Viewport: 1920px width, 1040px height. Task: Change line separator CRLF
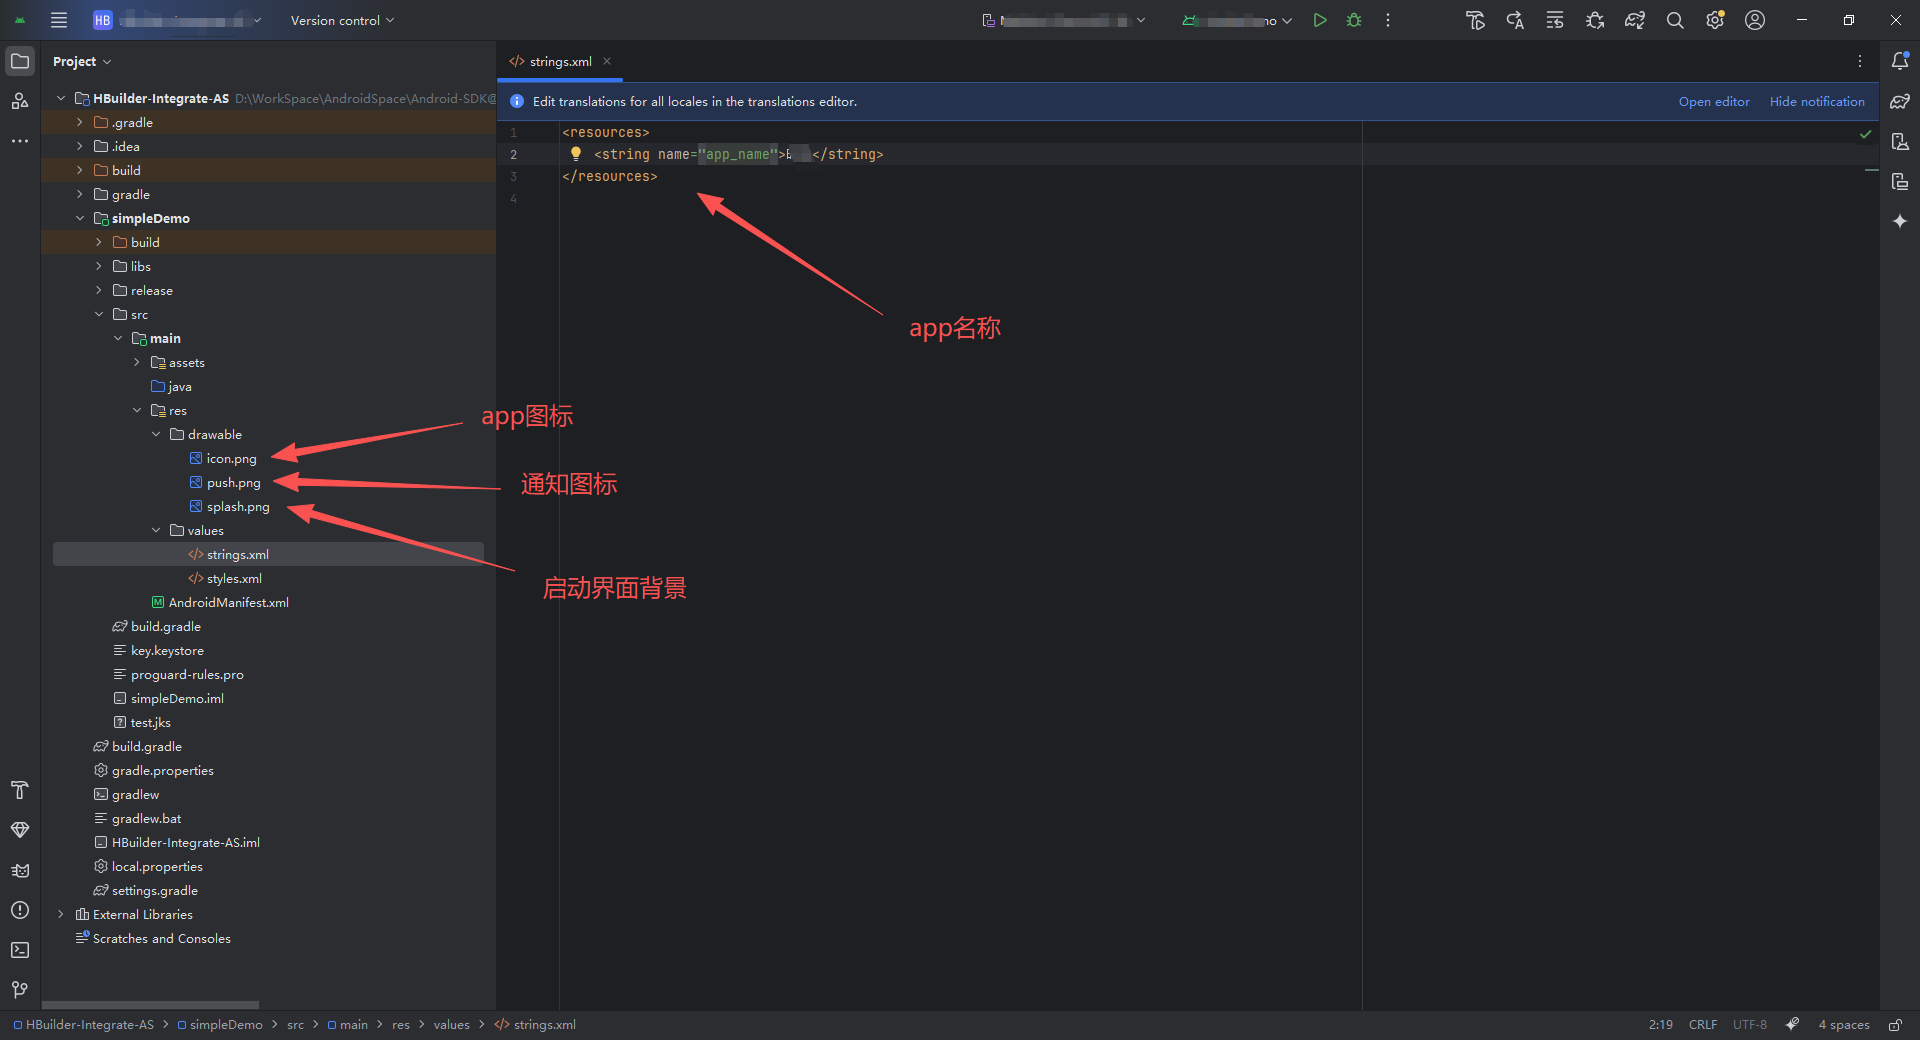[x=1703, y=1025]
